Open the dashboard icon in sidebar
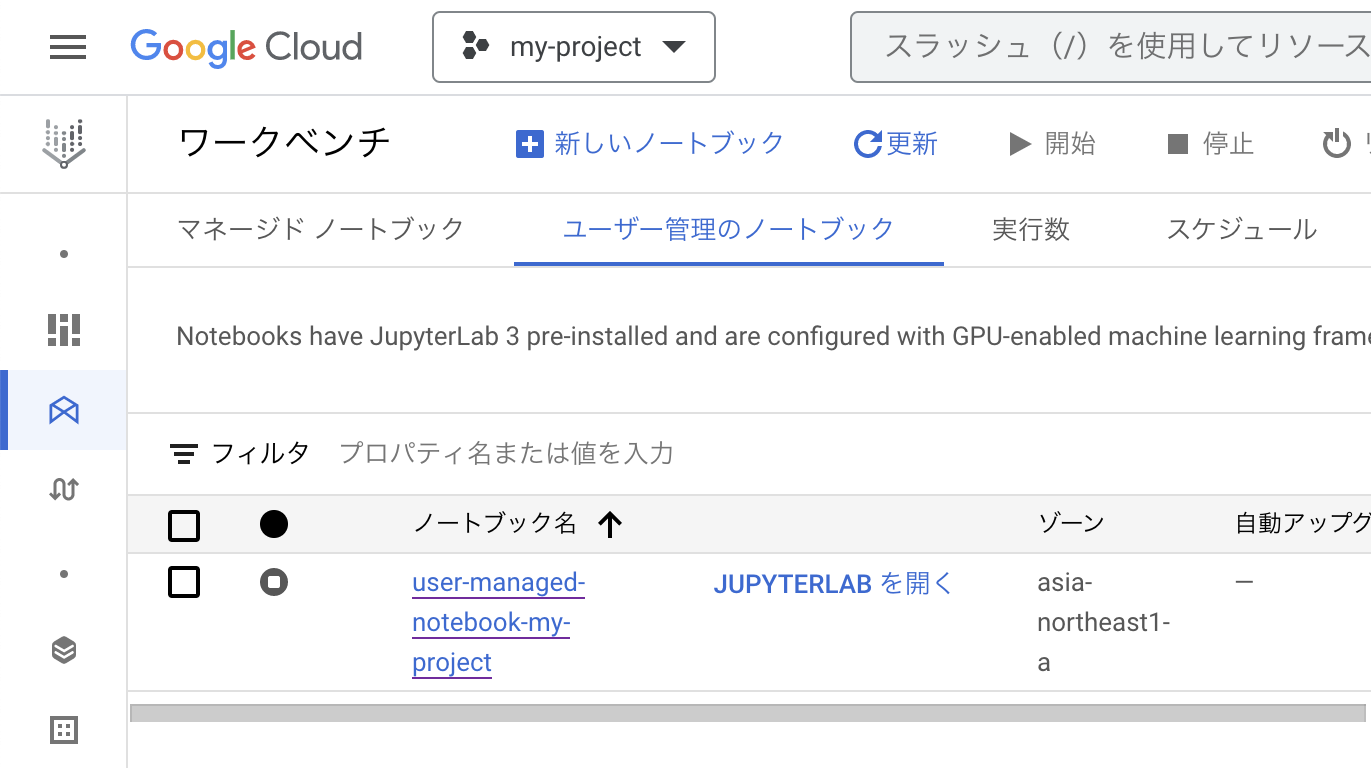 point(64,329)
